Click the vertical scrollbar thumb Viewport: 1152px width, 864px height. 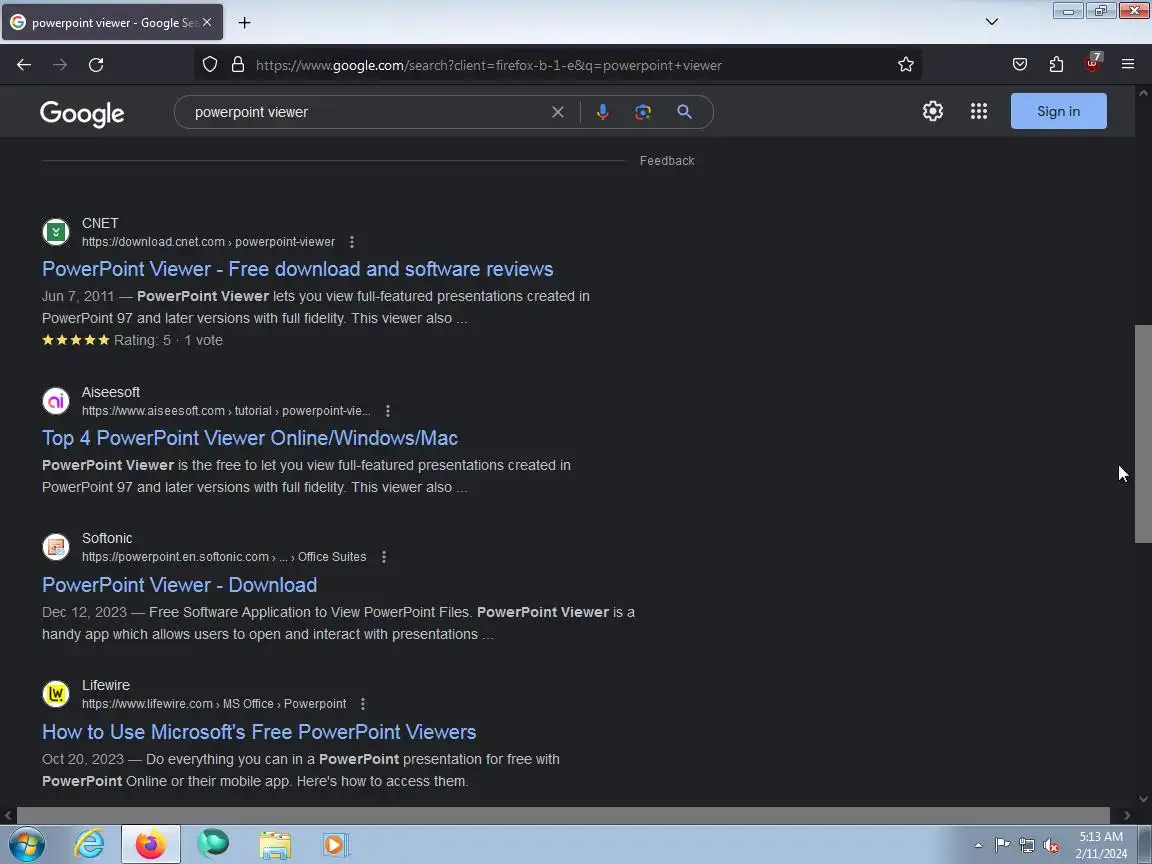1143,433
